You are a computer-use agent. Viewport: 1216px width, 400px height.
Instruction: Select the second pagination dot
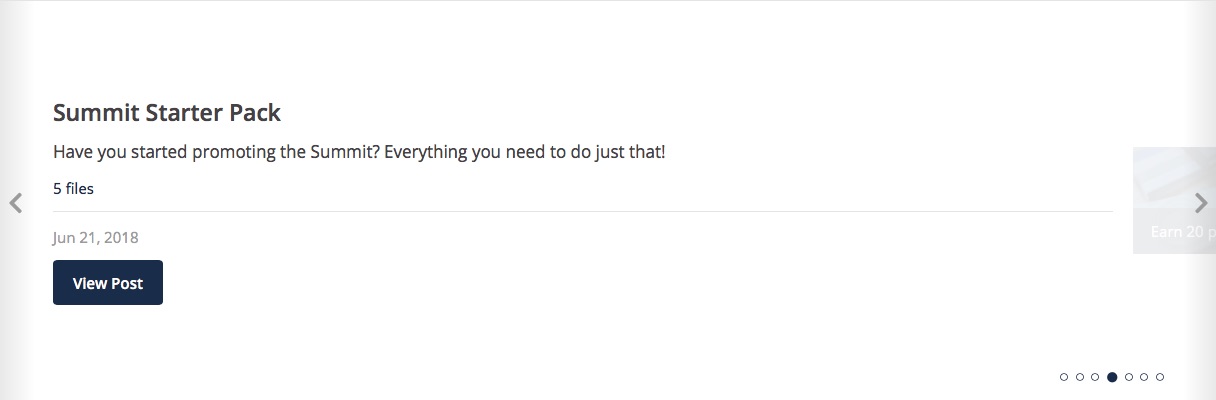(1080, 377)
